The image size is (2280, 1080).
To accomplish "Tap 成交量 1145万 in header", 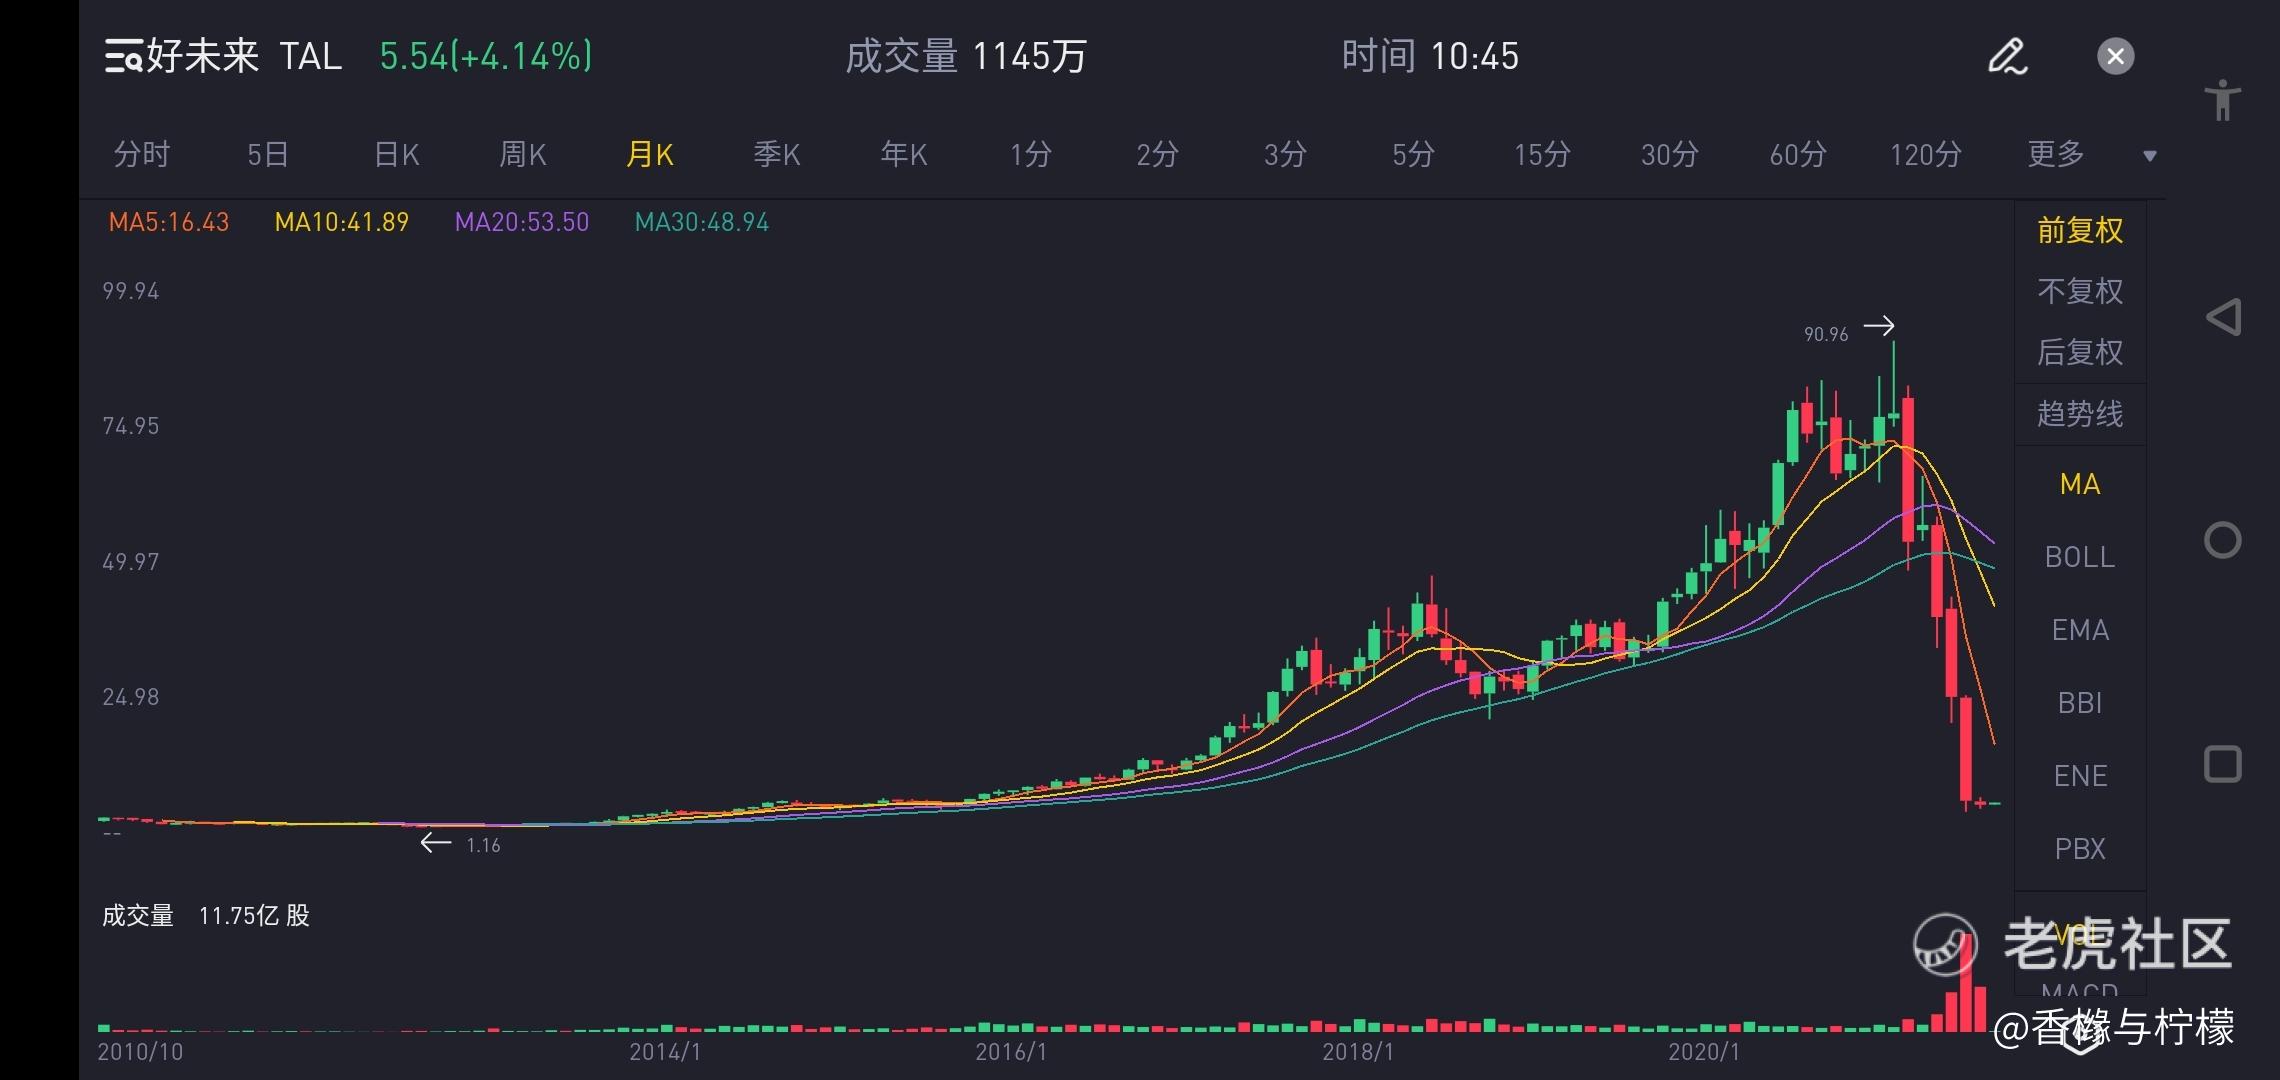I will click(966, 56).
